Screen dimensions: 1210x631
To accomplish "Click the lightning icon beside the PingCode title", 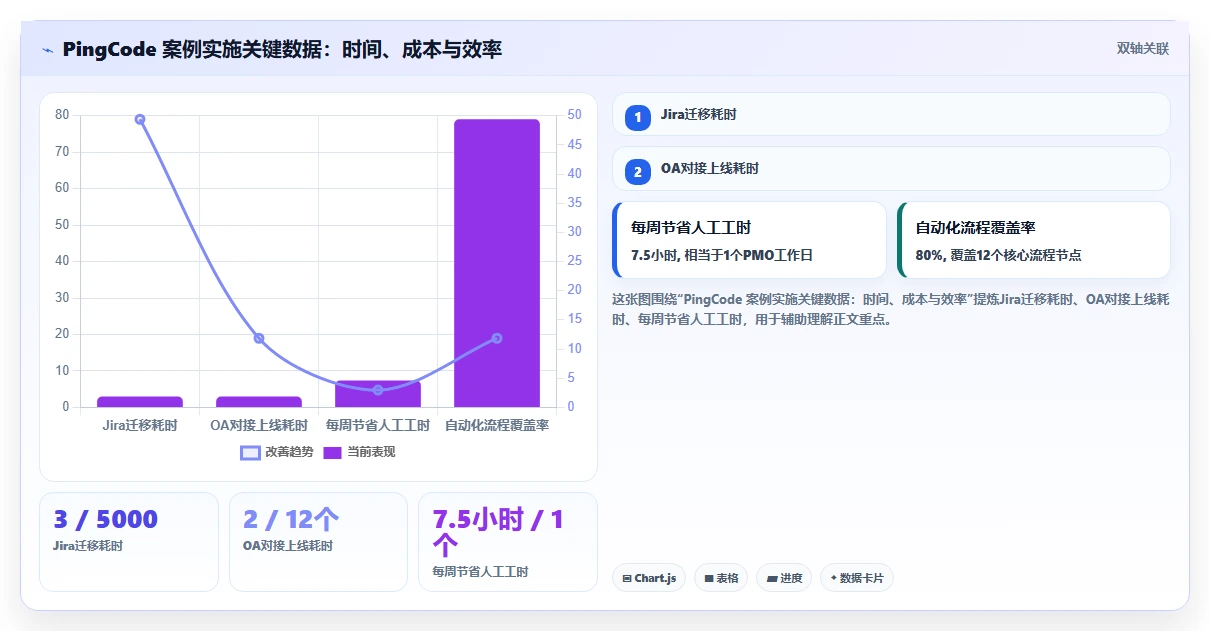I will (47, 49).
